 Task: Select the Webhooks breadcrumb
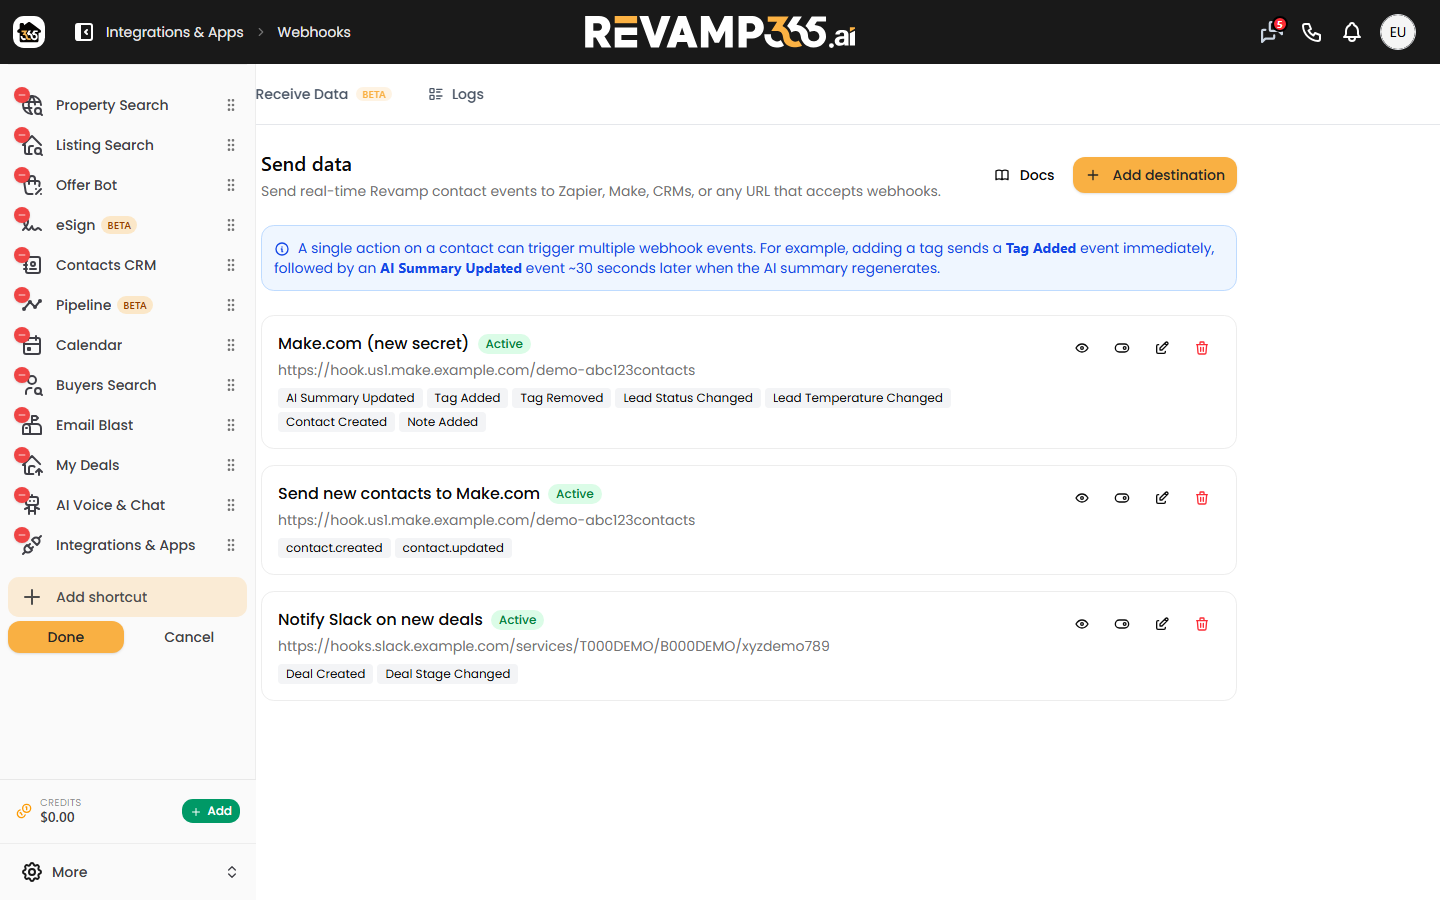pyautogui.click(x=314, y=32)
